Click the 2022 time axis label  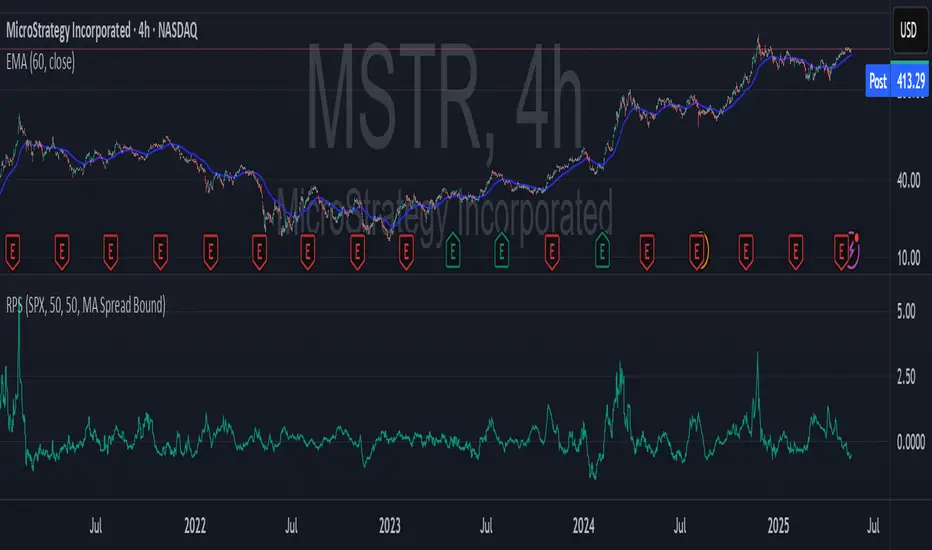pos(195,526)
